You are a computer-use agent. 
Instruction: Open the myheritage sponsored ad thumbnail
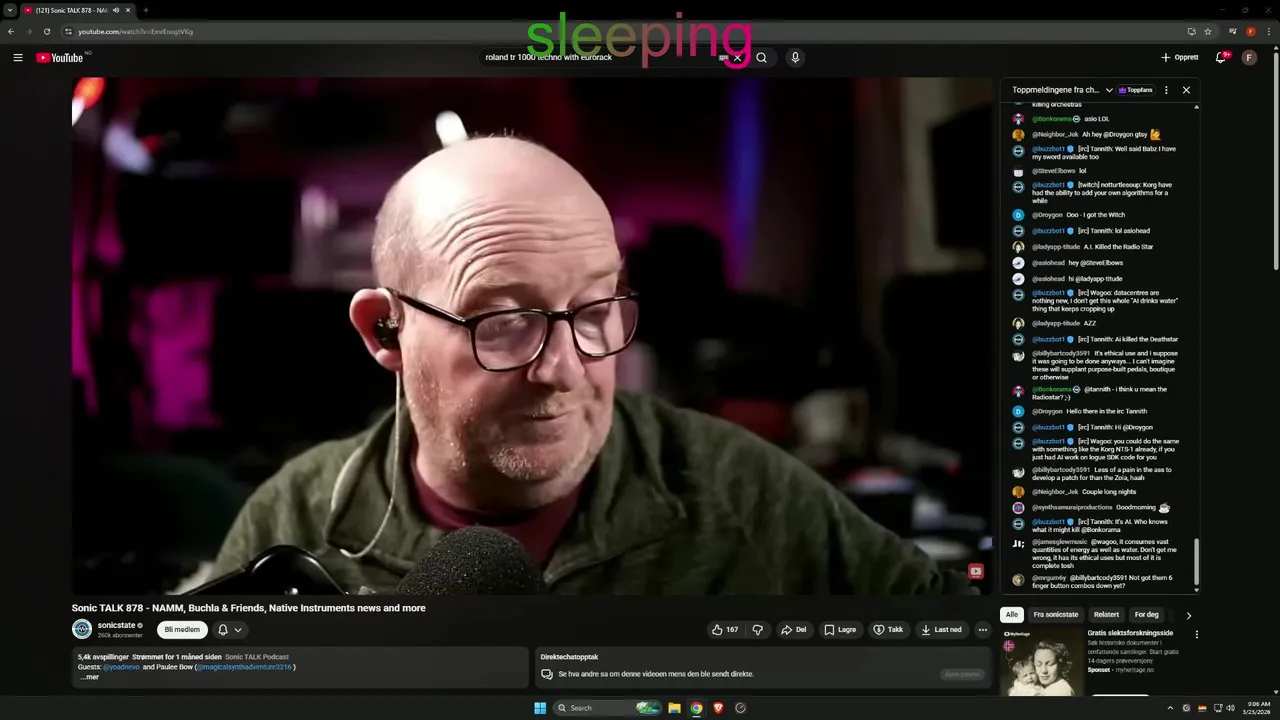point(1041,662)
